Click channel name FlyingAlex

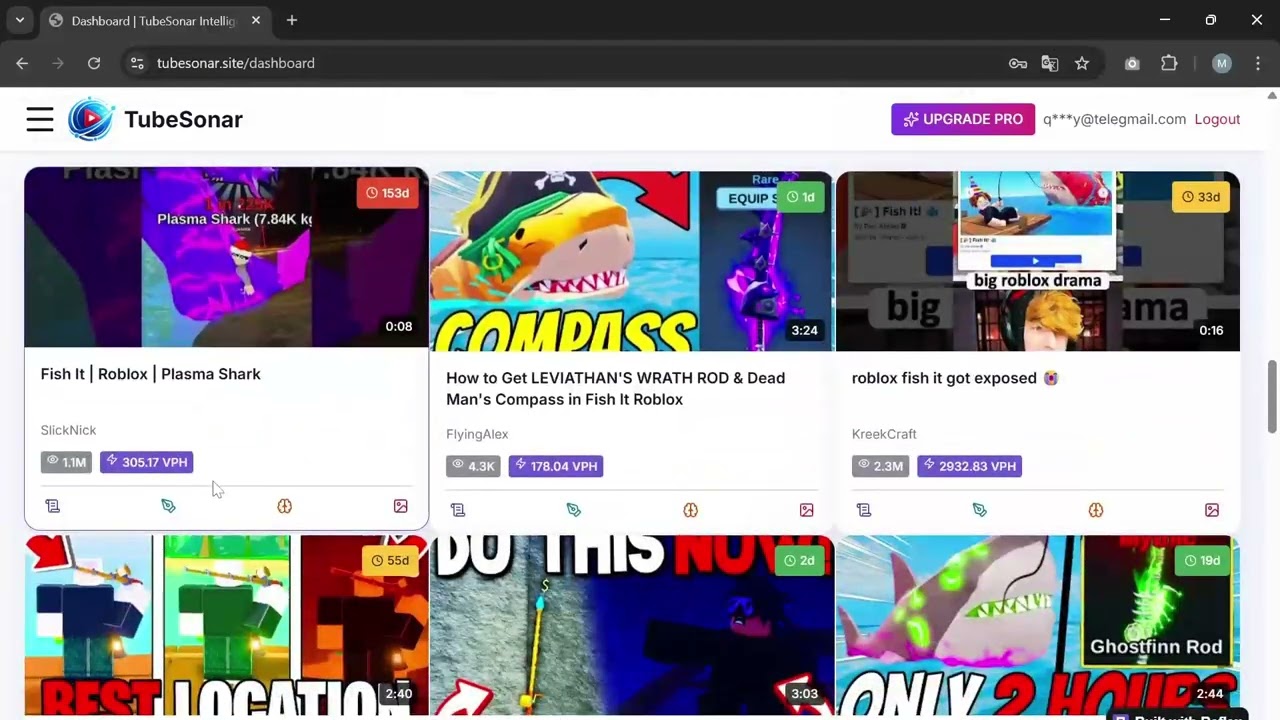[477, 434]
